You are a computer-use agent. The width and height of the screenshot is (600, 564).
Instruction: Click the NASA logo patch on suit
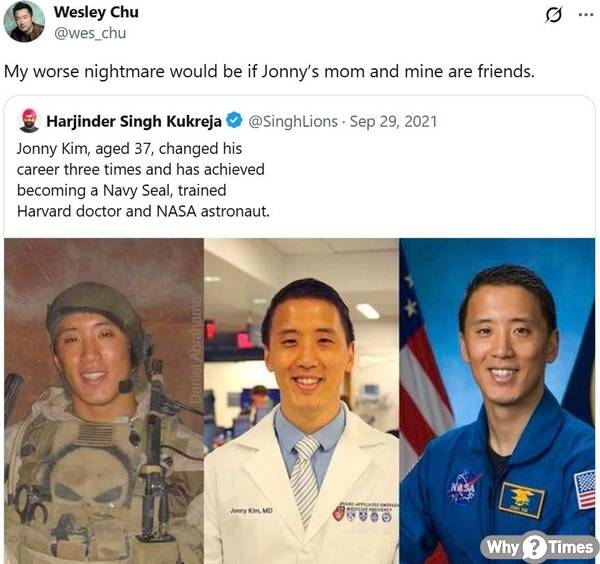click(x=463, y=487)
